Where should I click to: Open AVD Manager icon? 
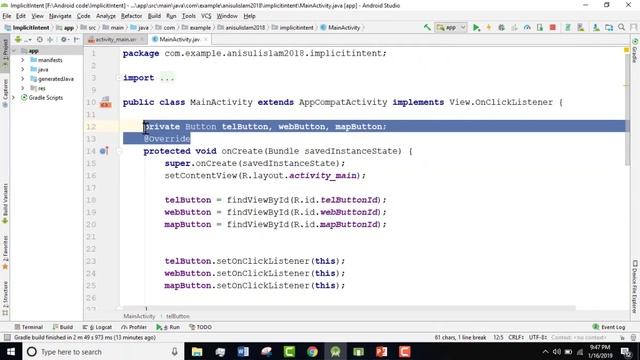tap(580, 27)
